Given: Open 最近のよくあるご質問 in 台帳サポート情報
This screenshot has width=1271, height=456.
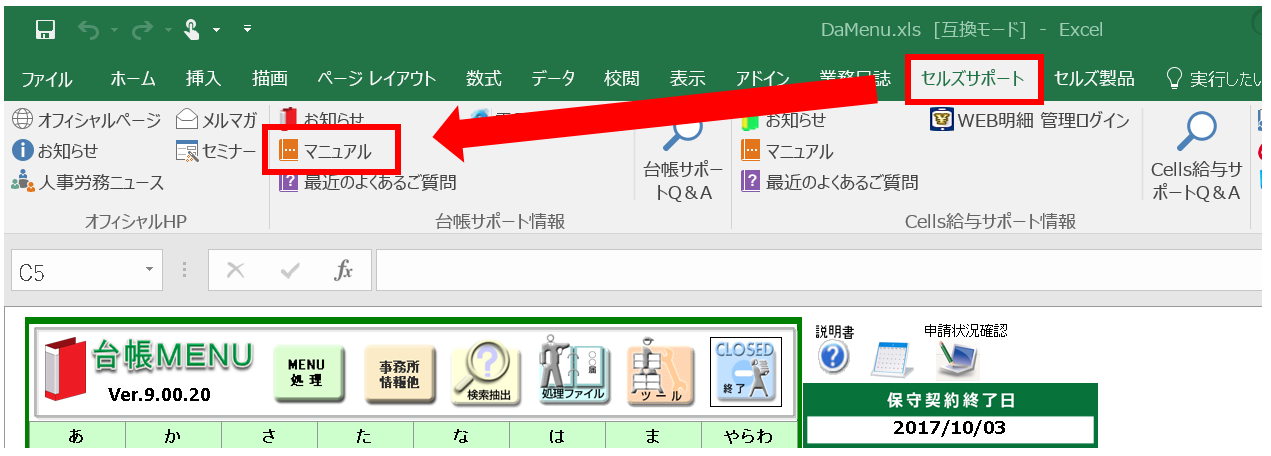Looking at the screenshot, I should click(367, 182).
